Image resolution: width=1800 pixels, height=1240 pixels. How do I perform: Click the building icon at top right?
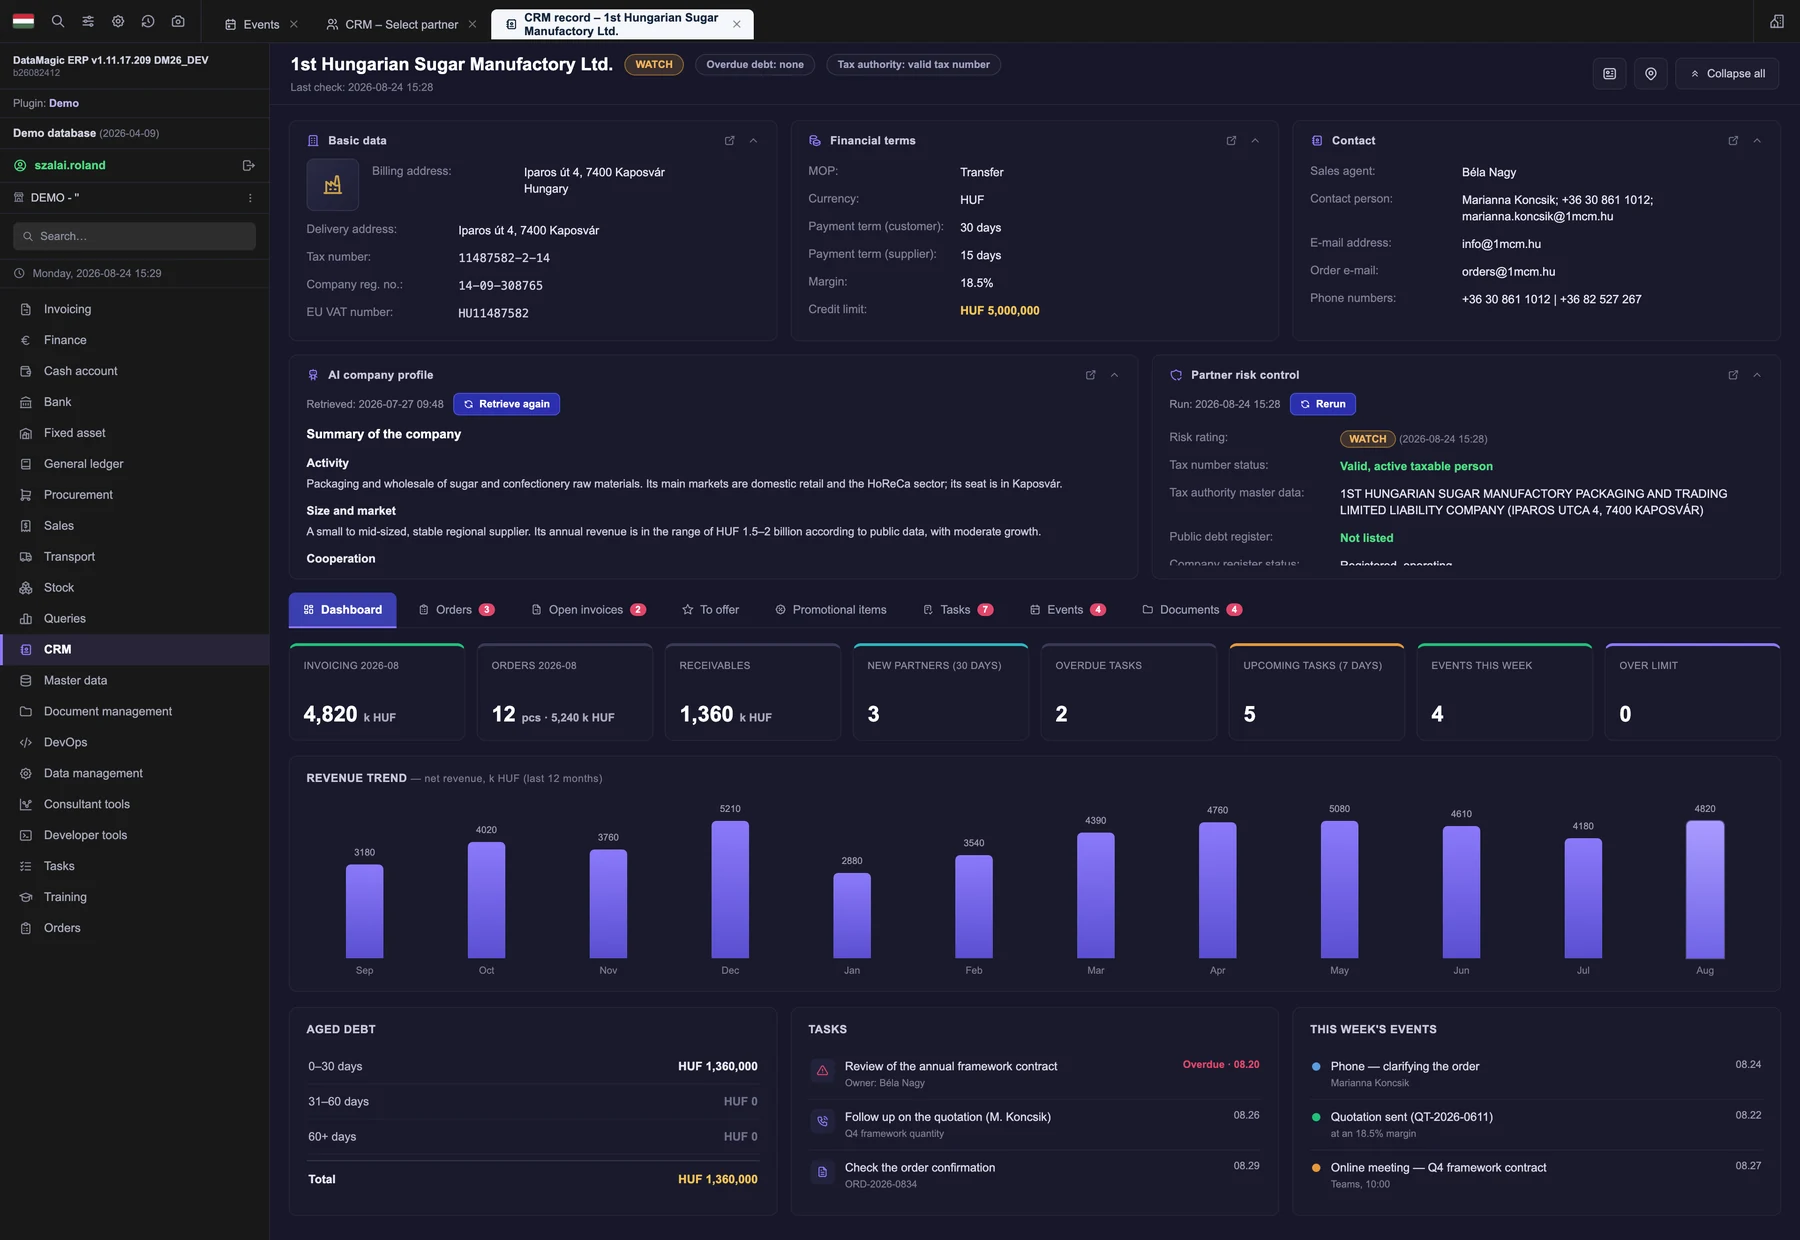click(x=1777, y=21)
